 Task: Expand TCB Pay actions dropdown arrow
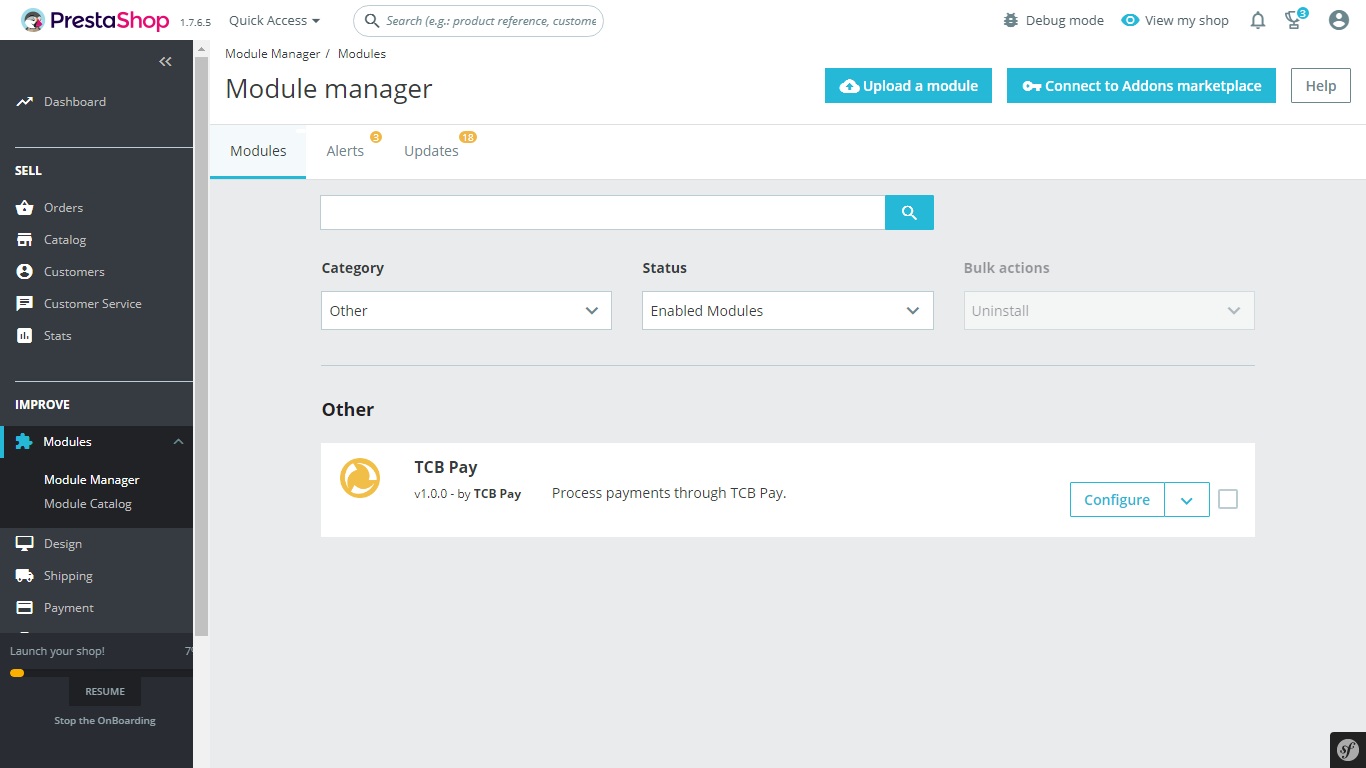click(1187, 500)
